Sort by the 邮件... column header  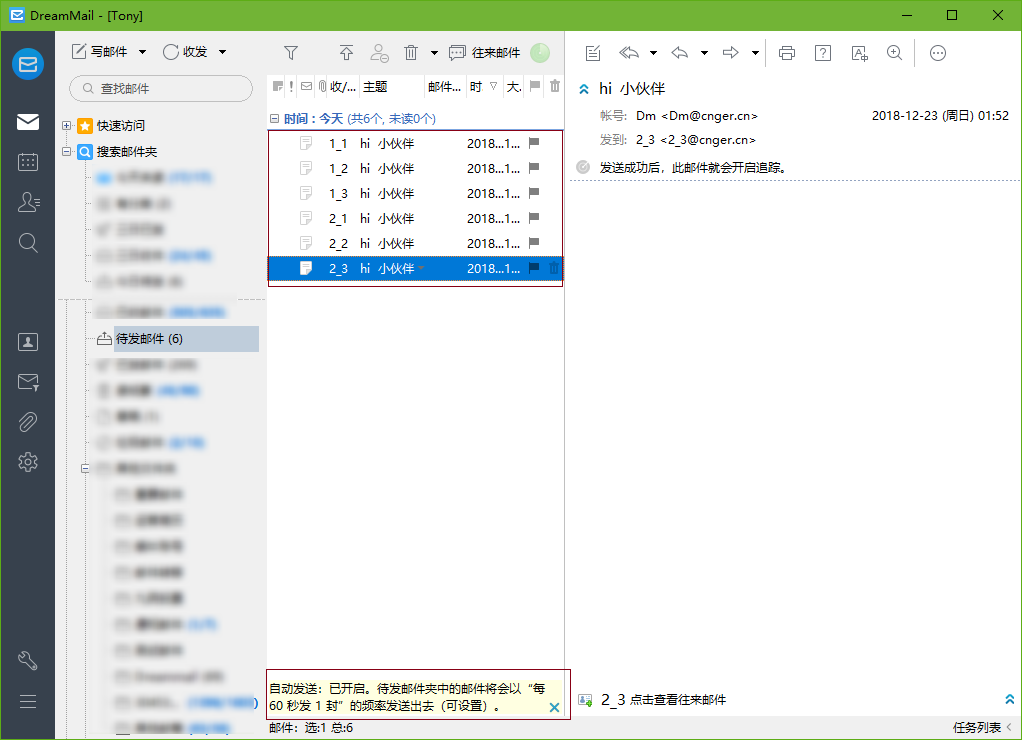[x=445, y=86]
